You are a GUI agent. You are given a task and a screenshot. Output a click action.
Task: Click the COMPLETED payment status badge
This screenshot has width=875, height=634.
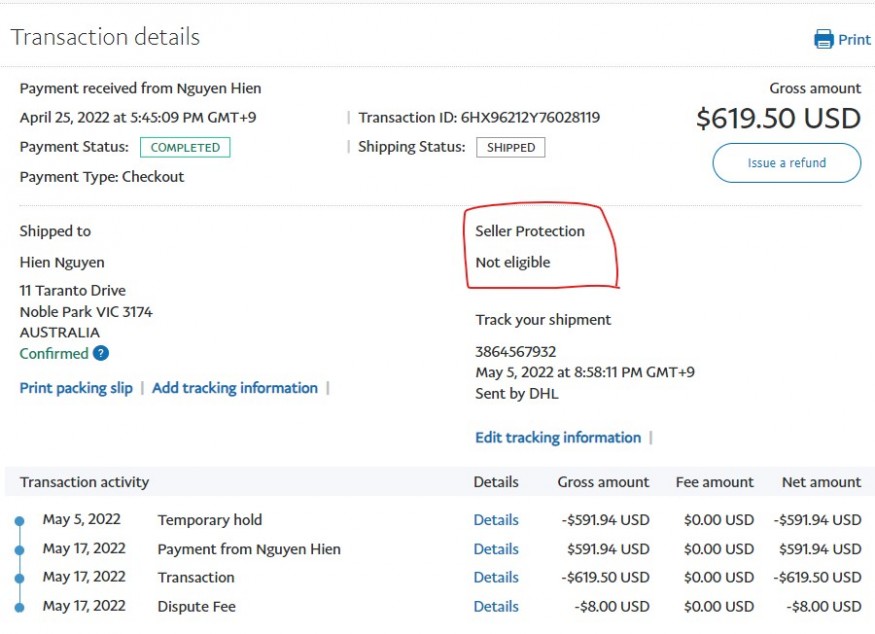[185, 147]
